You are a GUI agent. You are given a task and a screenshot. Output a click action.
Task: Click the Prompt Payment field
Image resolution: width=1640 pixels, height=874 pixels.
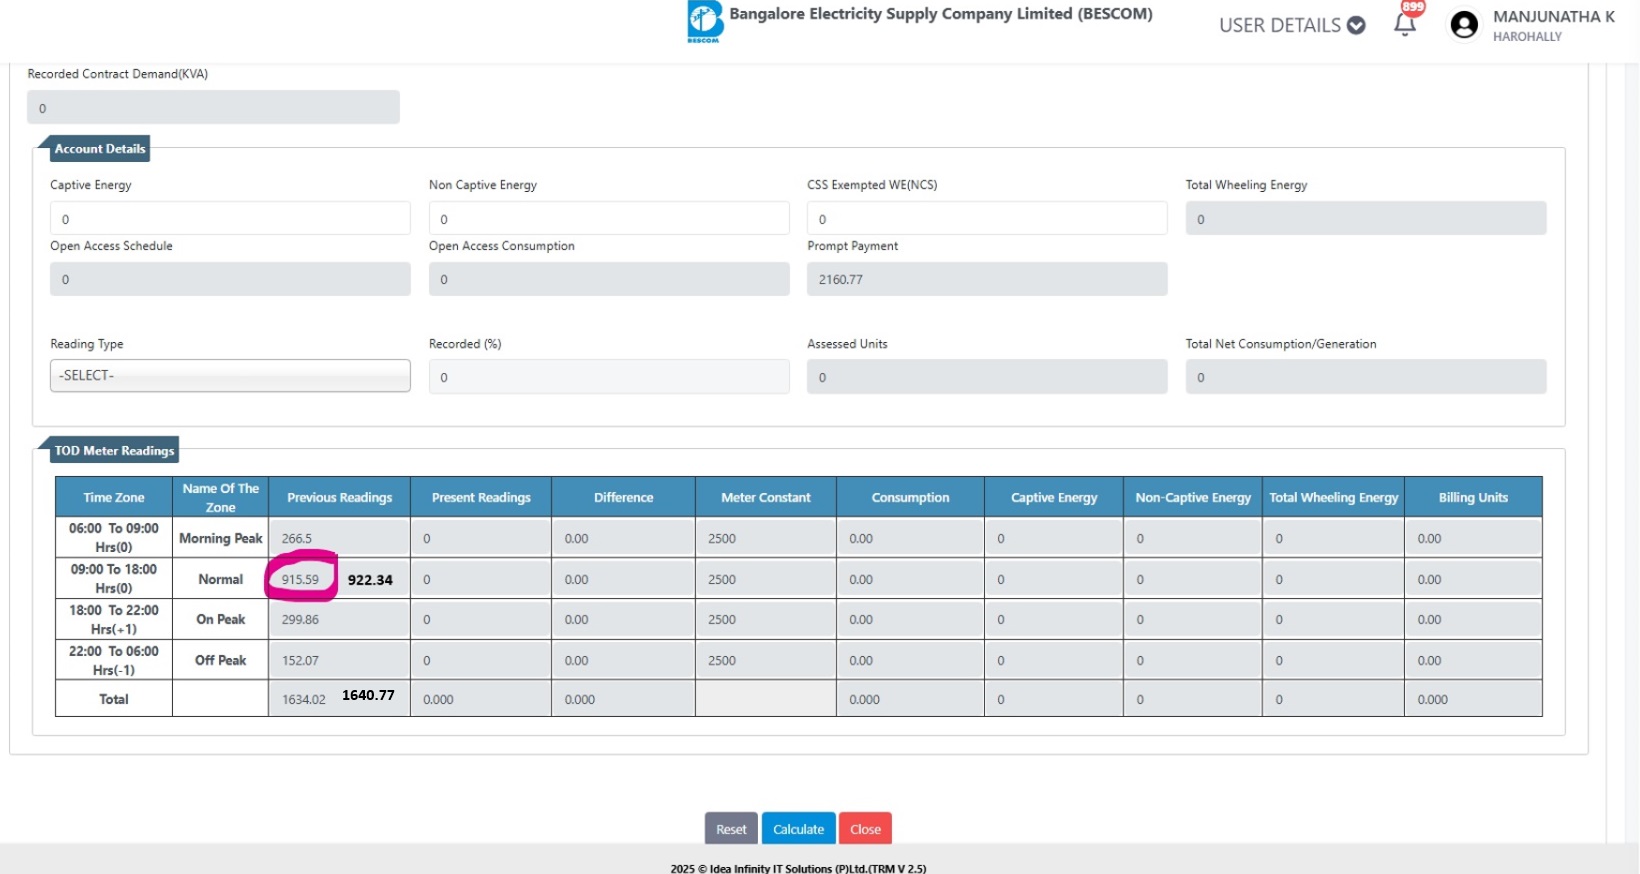[986, 280]
